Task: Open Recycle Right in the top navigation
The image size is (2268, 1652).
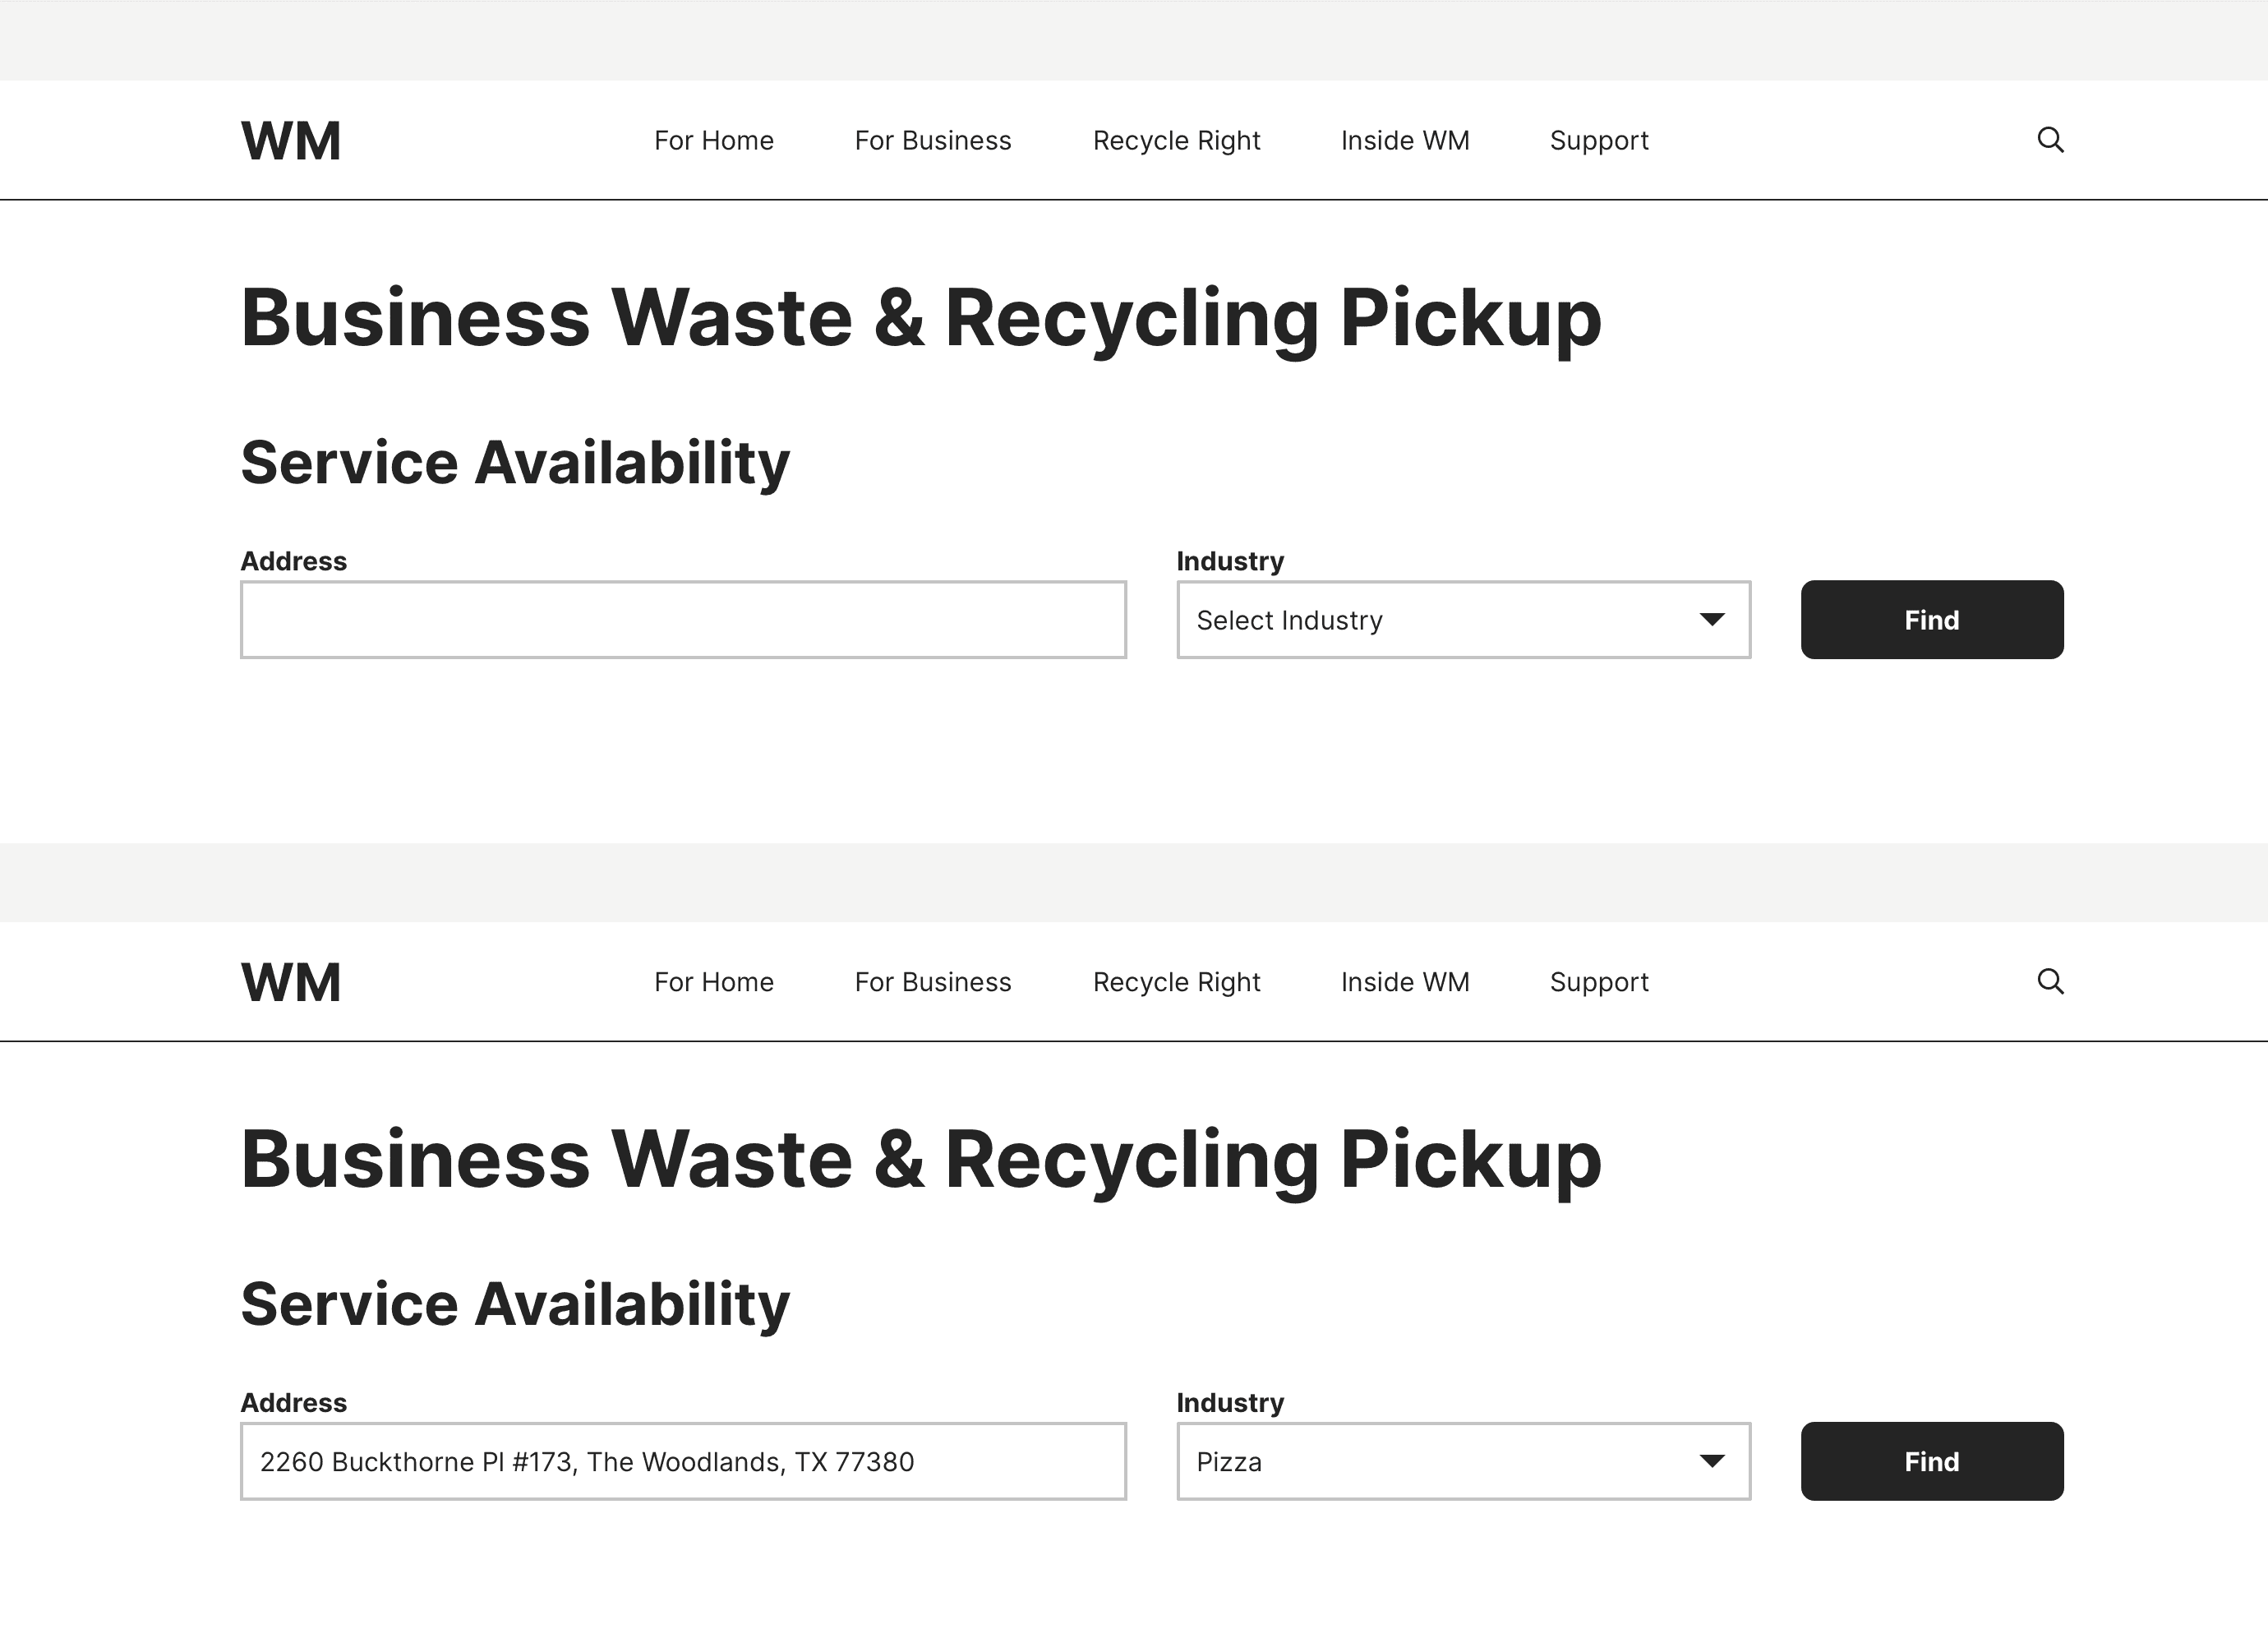Action: tap(1176, 141)
